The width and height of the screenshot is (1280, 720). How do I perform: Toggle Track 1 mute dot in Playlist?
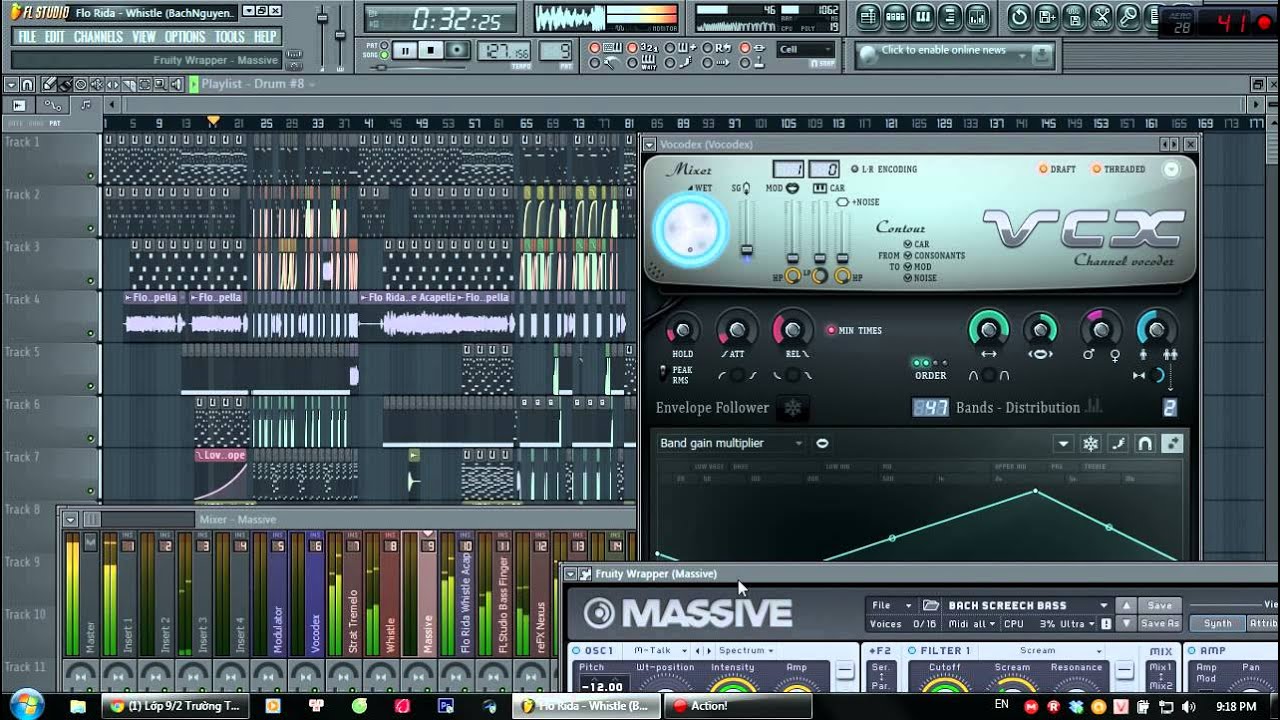91,177
